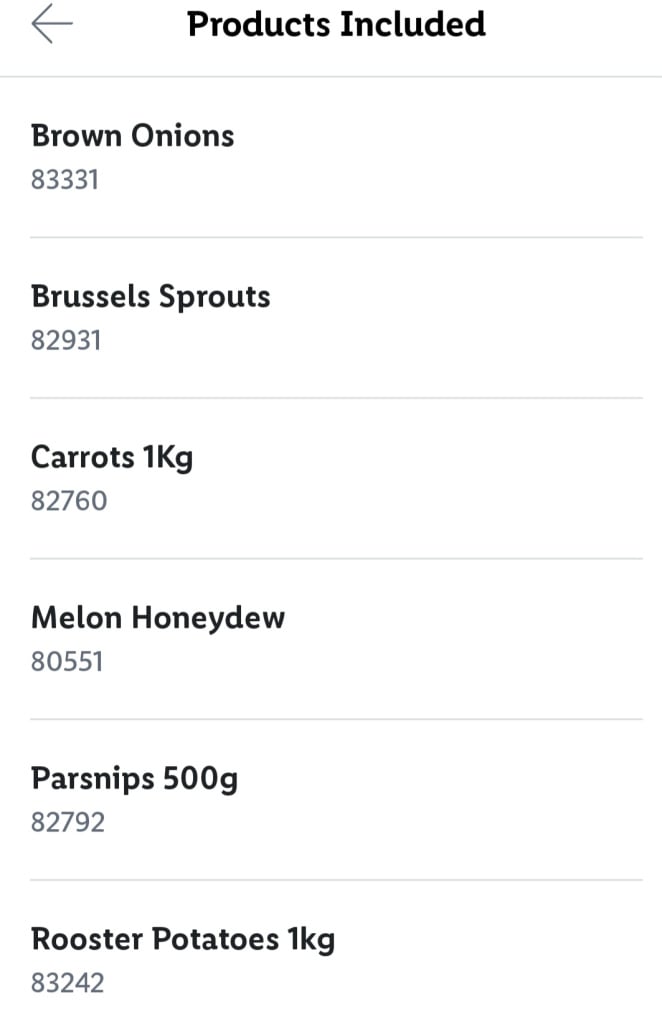Viewport: 662px width, 1024px height.
Task: Select code 80551 under Melon Honeydew
Action: 66,661
